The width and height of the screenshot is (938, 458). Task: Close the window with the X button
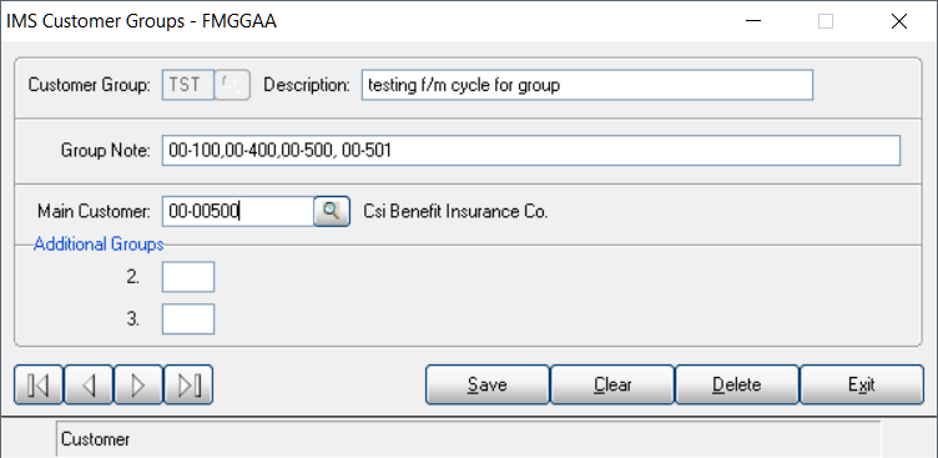point(899,22)
